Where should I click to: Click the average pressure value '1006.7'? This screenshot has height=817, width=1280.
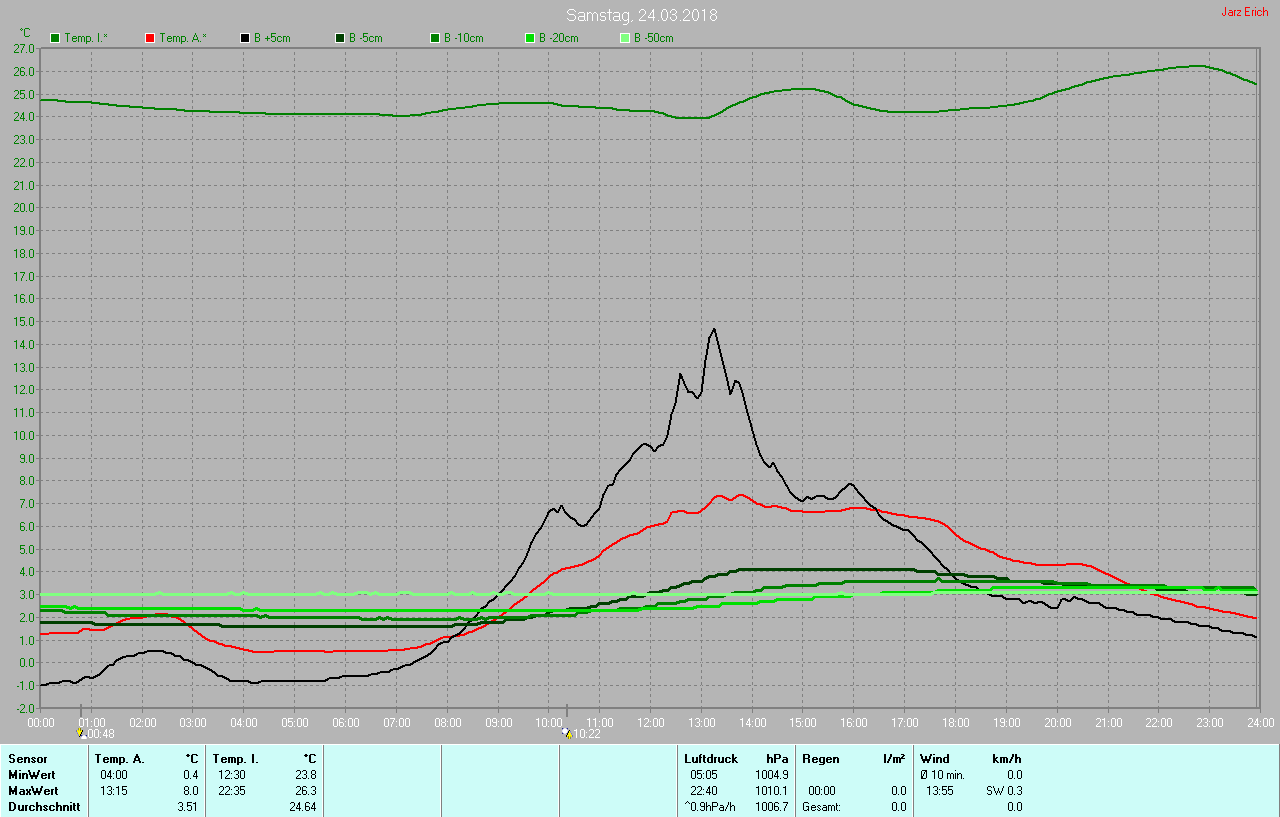pos(771,807)
